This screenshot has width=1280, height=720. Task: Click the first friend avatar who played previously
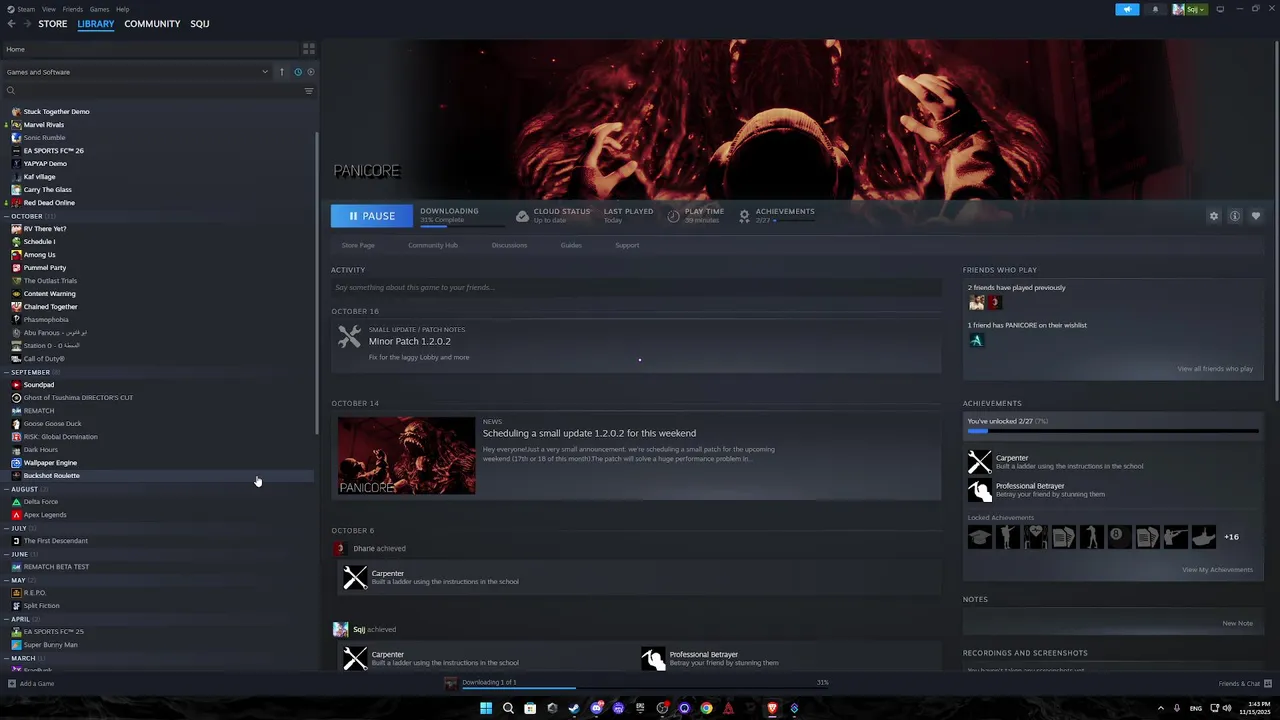tap(976, 302)
